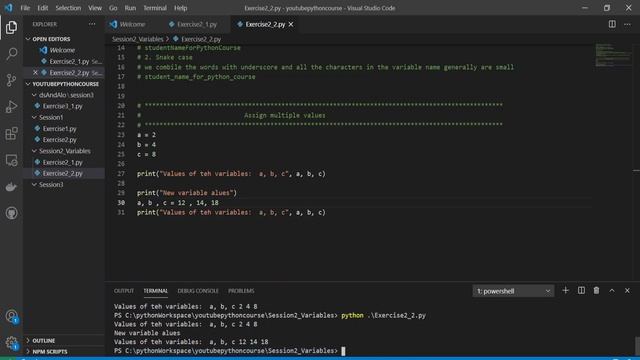Image resolution: width=640 pixels, height=360 pixels.
Task: Open the terminal selector dropdown showing powershell
Action: 513,291
